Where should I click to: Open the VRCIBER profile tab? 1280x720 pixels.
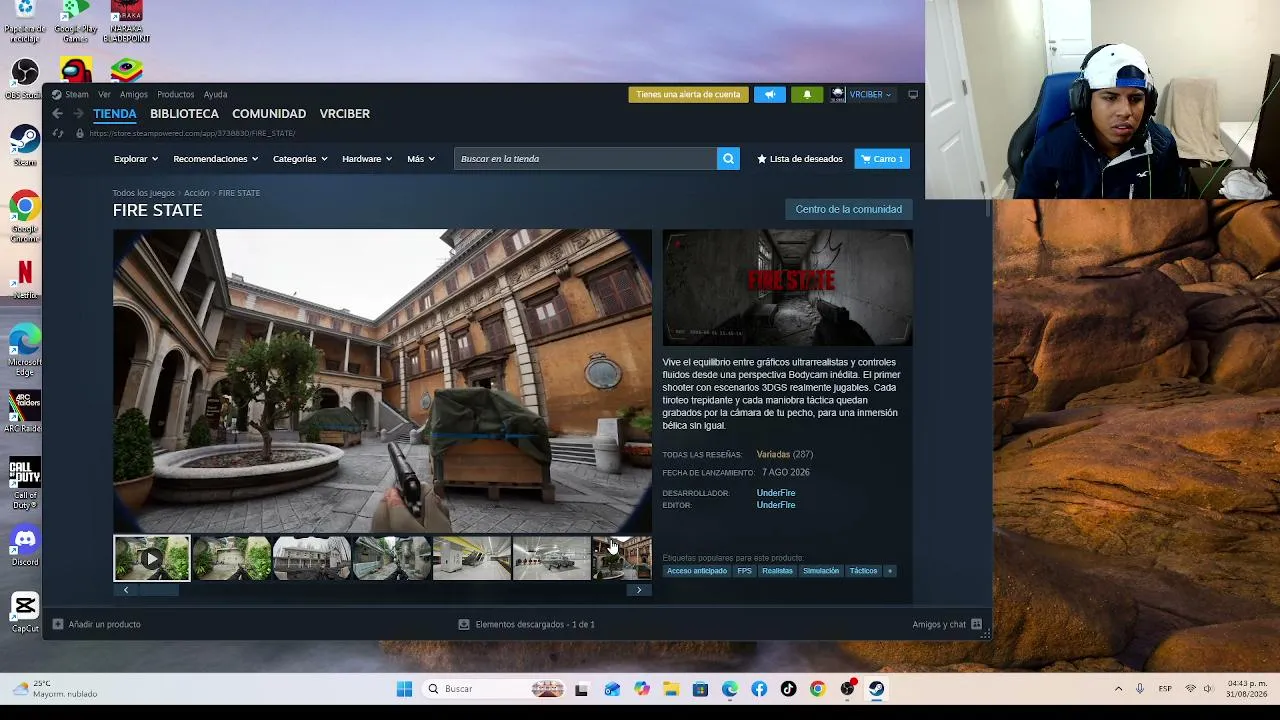(345, 114)
